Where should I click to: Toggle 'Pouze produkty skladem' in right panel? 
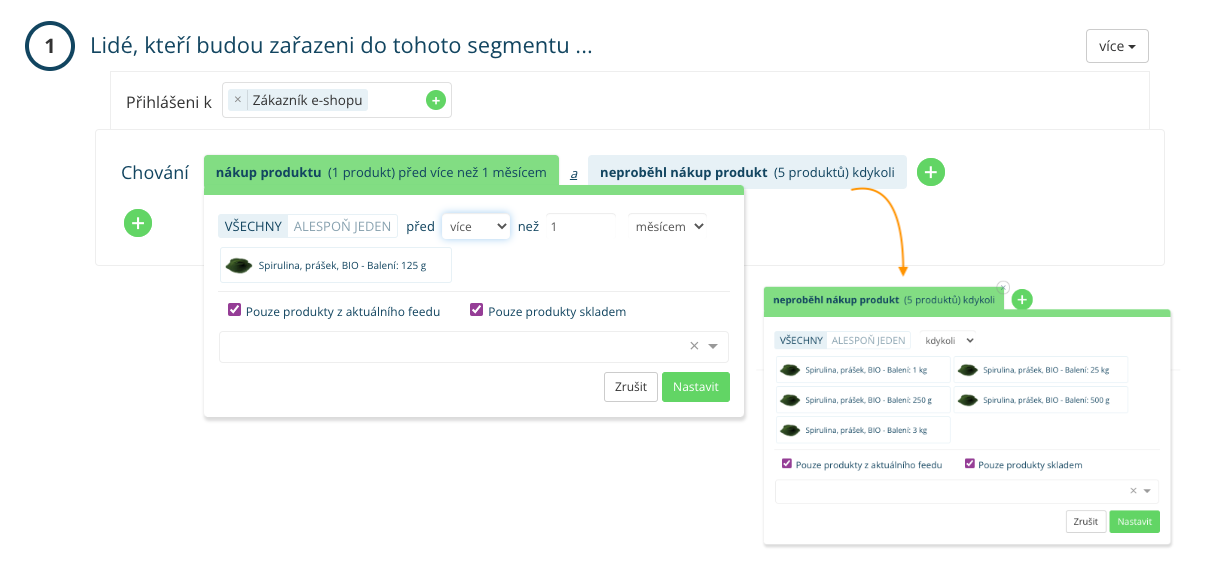point(969,464)
